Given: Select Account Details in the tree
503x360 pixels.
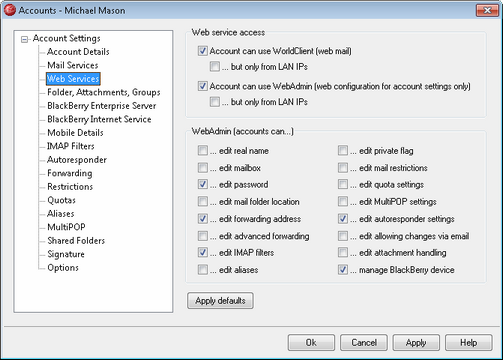Looking at the screenshot, I should [x=78, y=52].
